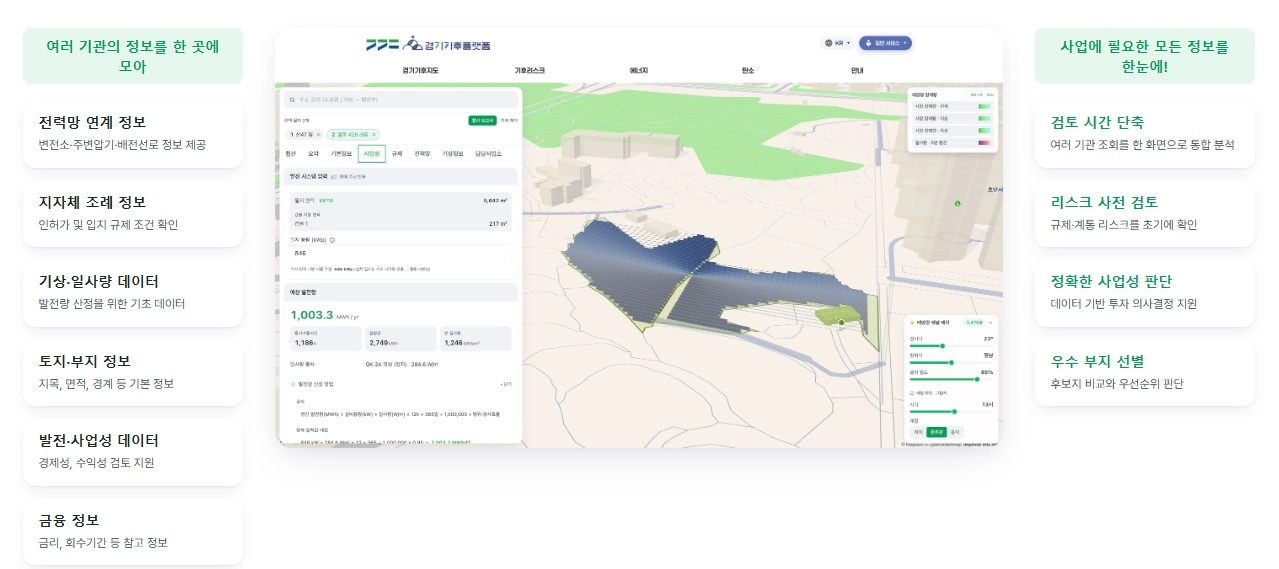Switch to the 합산 tab
Viewport: 1279px width, 569px height.
pyautogui.click(x=291, y=154)
